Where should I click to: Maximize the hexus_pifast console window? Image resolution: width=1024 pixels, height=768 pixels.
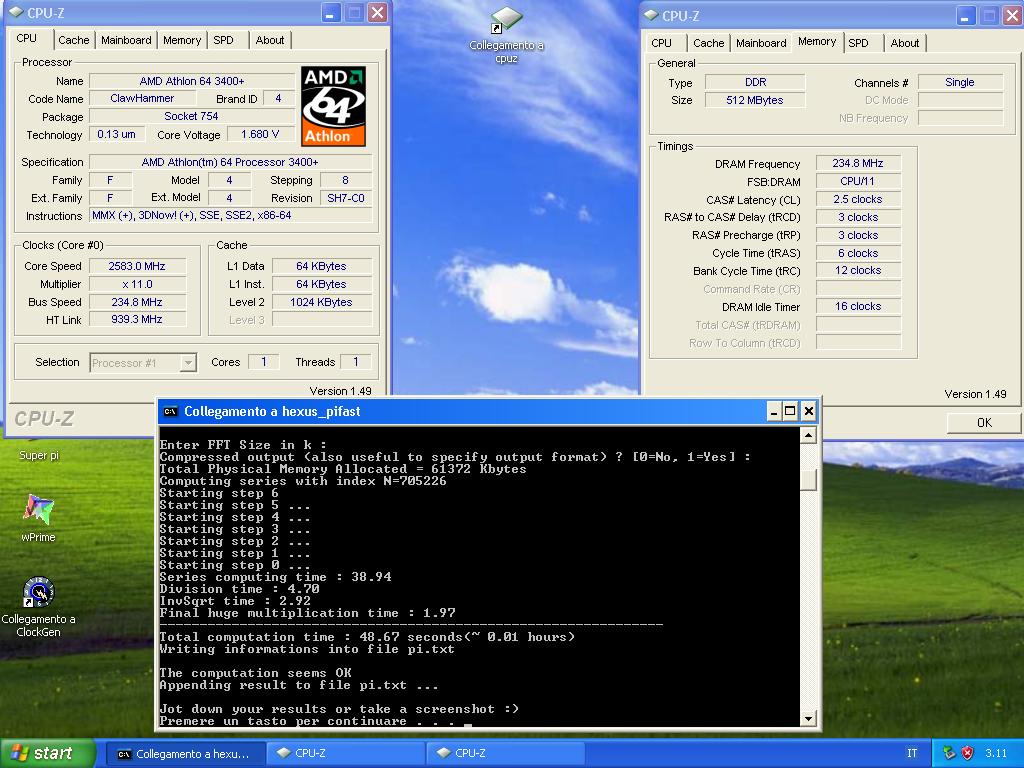pos(790,411)
